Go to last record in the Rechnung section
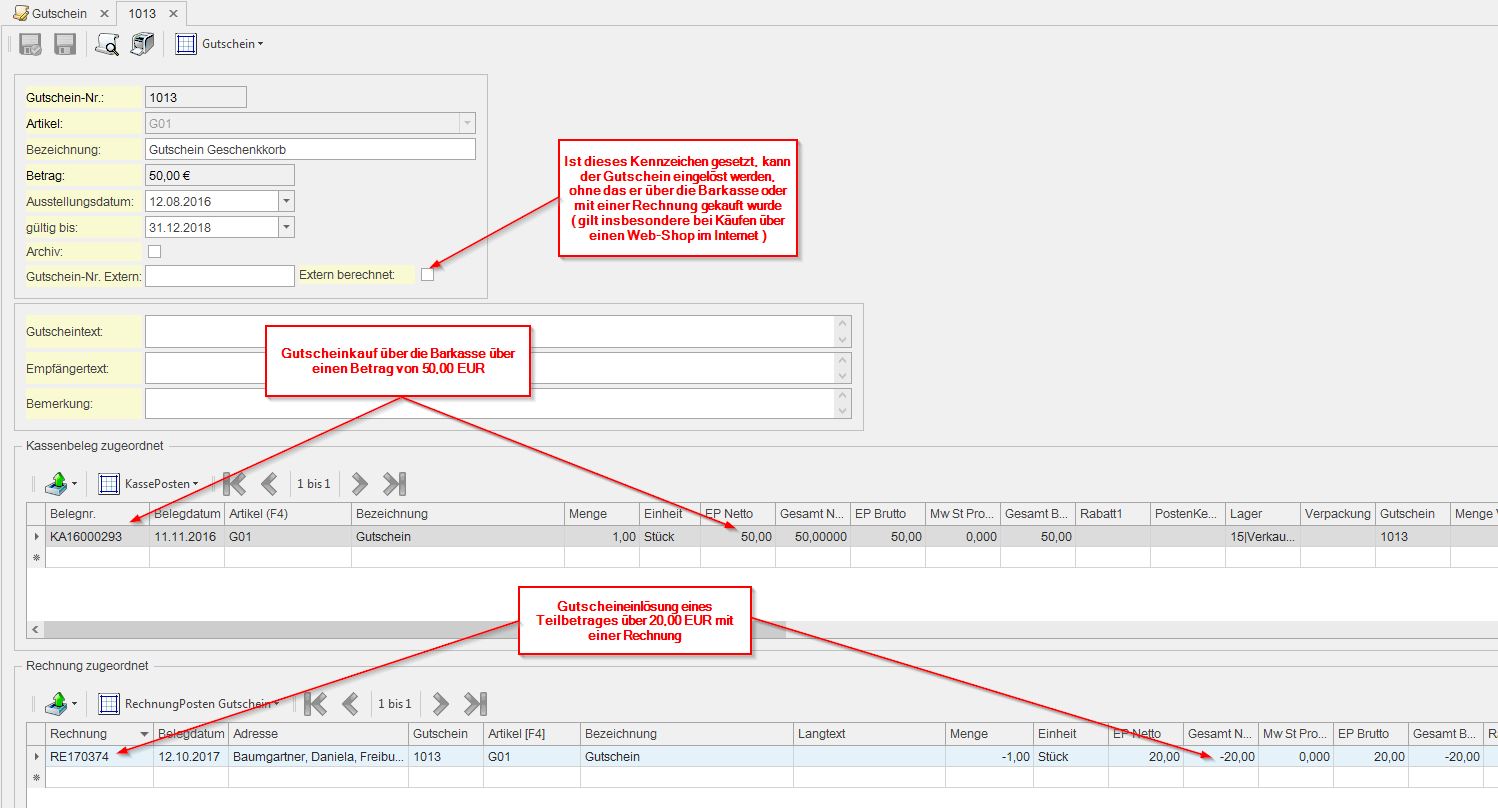Image resolution: width=1498 pixels, height=808 pixels. tap(475, 704)
